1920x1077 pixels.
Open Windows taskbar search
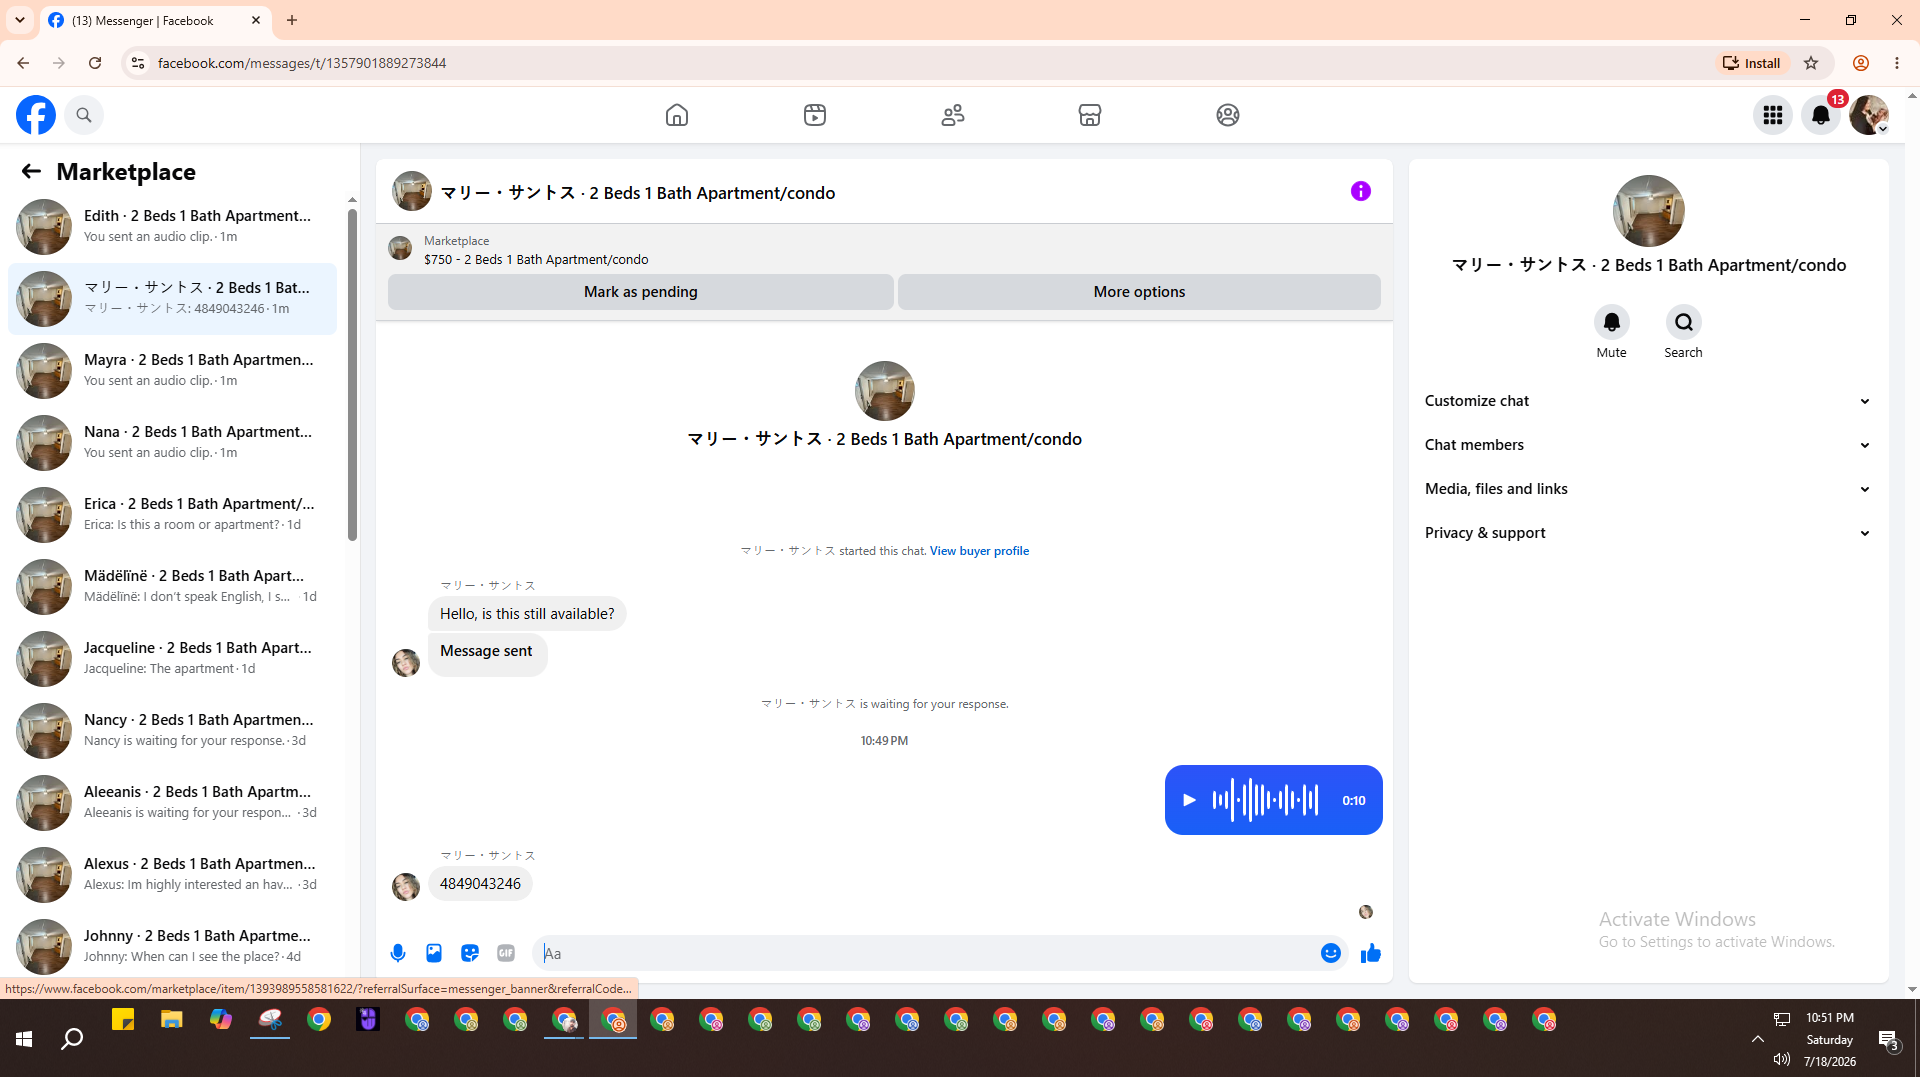72,1039
